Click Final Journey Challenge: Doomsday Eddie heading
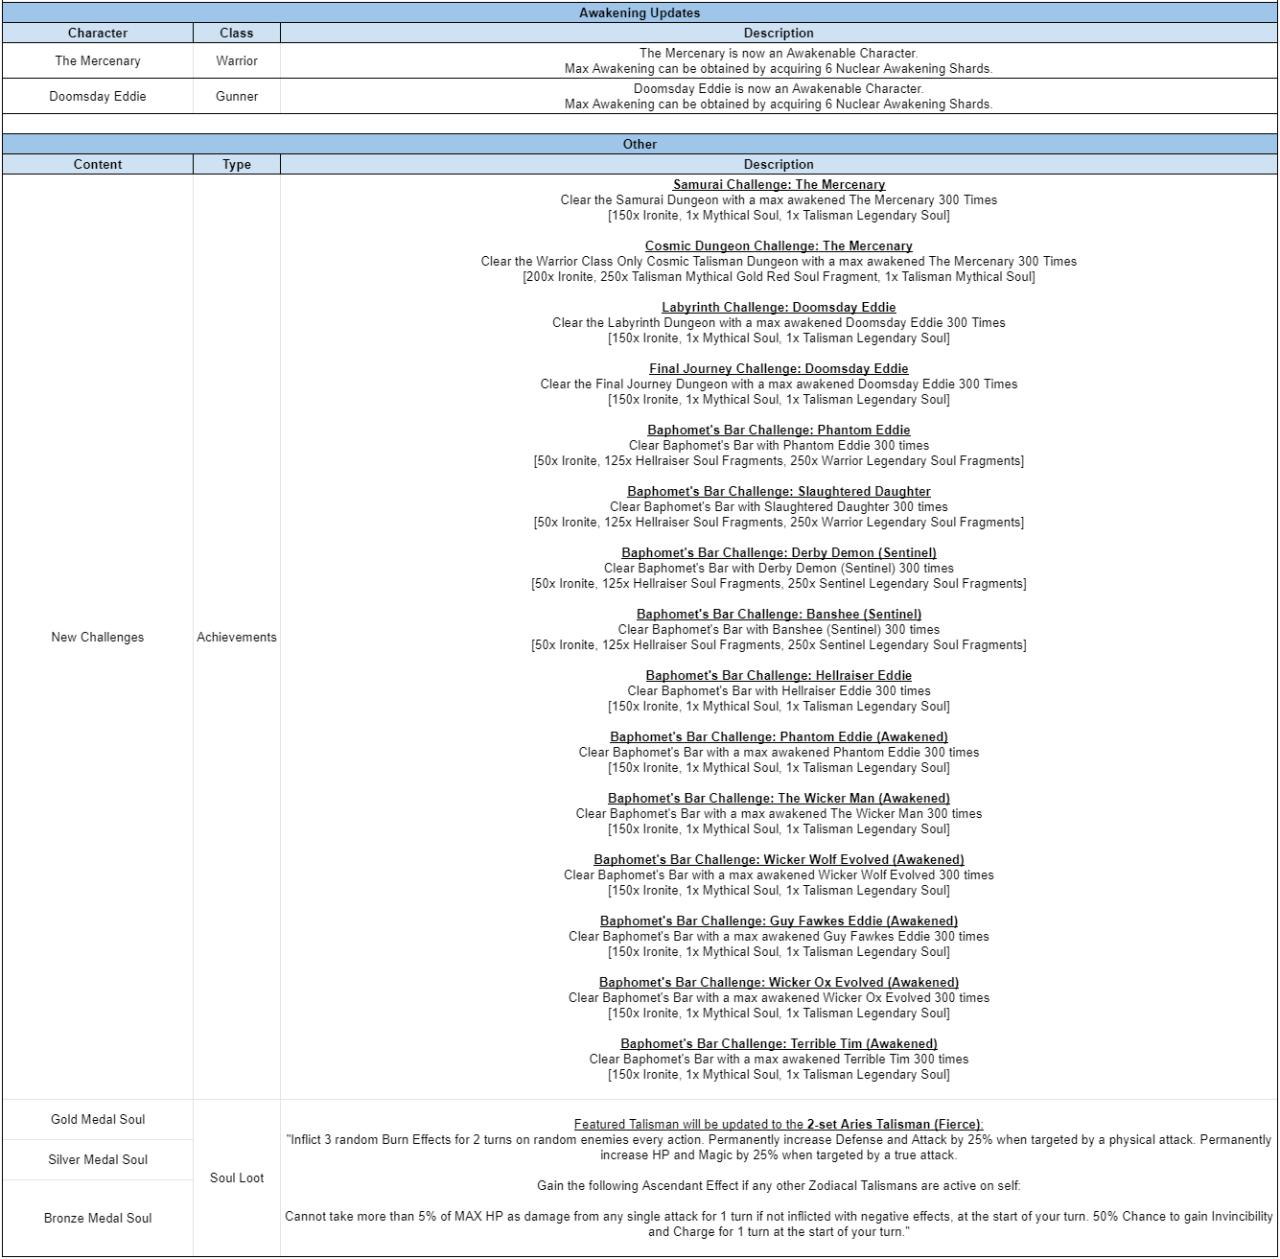 [778, 369]
